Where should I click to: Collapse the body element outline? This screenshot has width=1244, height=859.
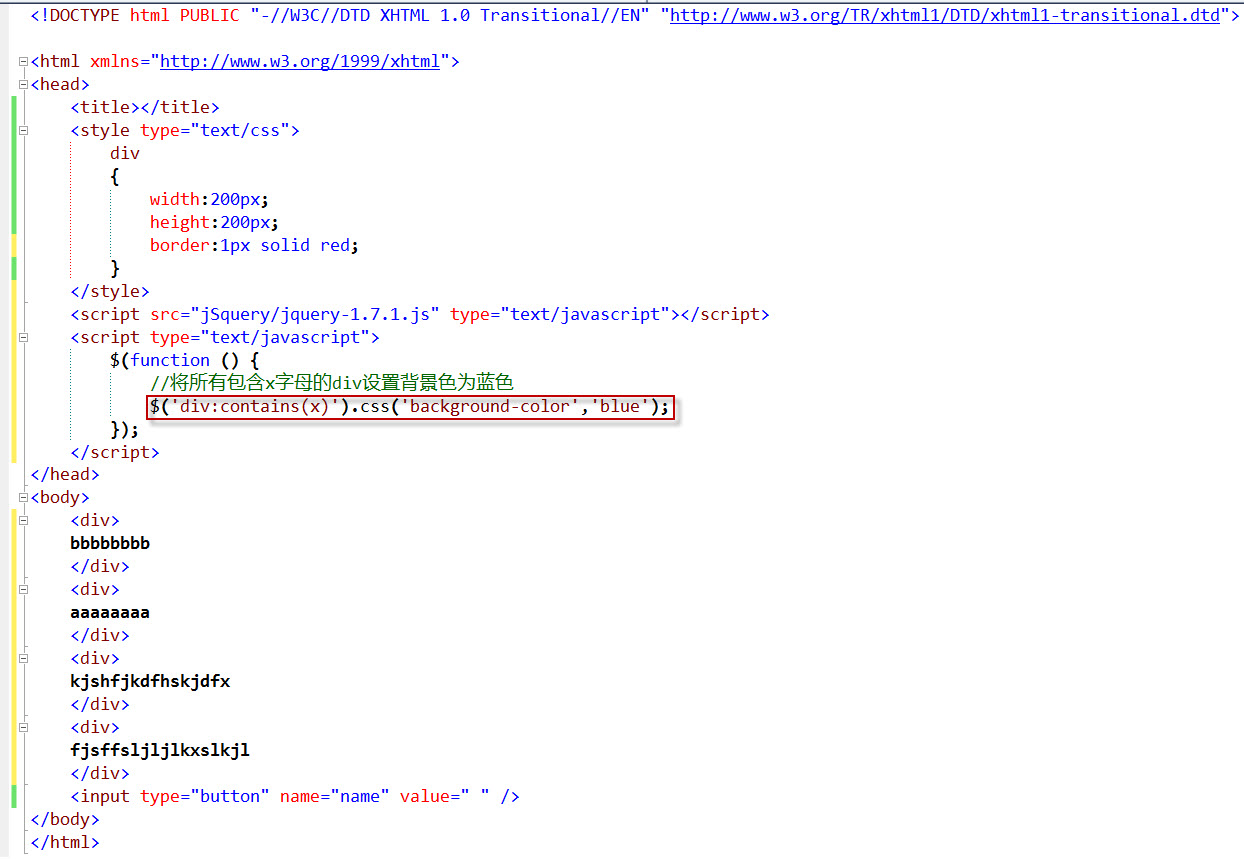(x=23, y=498)
